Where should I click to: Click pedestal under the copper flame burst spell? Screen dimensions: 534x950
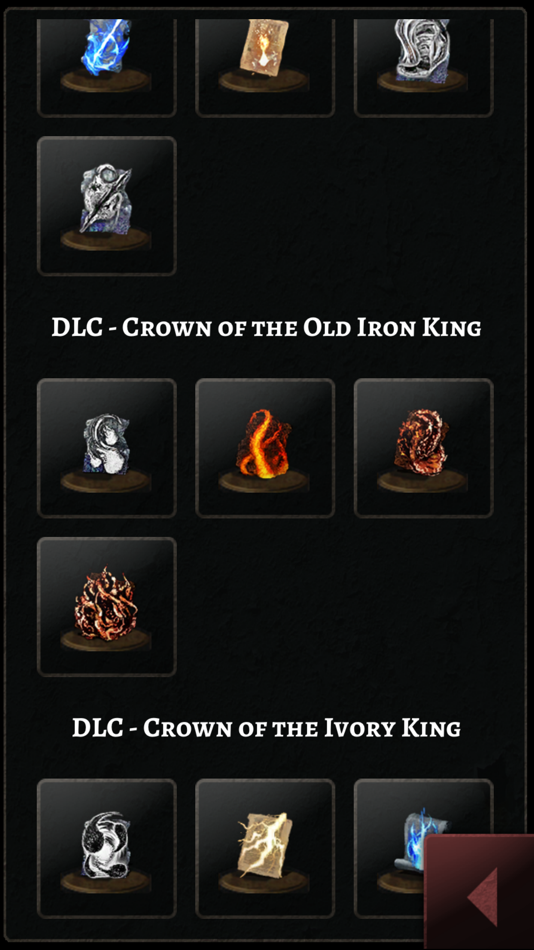coord(105,640)
